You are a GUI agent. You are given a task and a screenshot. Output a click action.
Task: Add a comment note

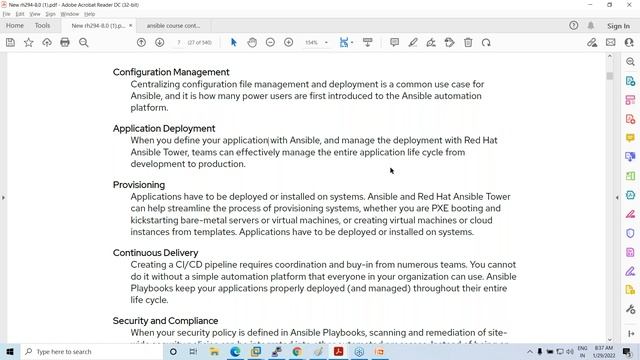[394, 42]
